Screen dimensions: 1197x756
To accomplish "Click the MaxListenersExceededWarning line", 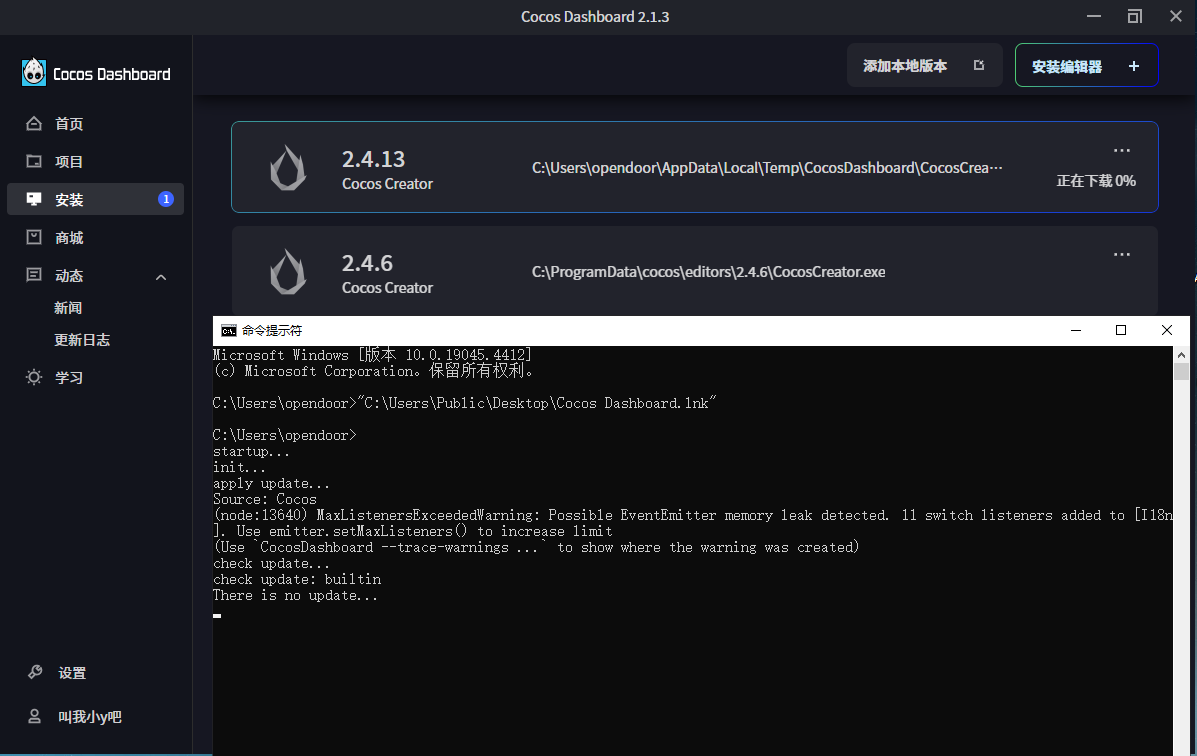I will pyautogui.click(x=692, y=515).
